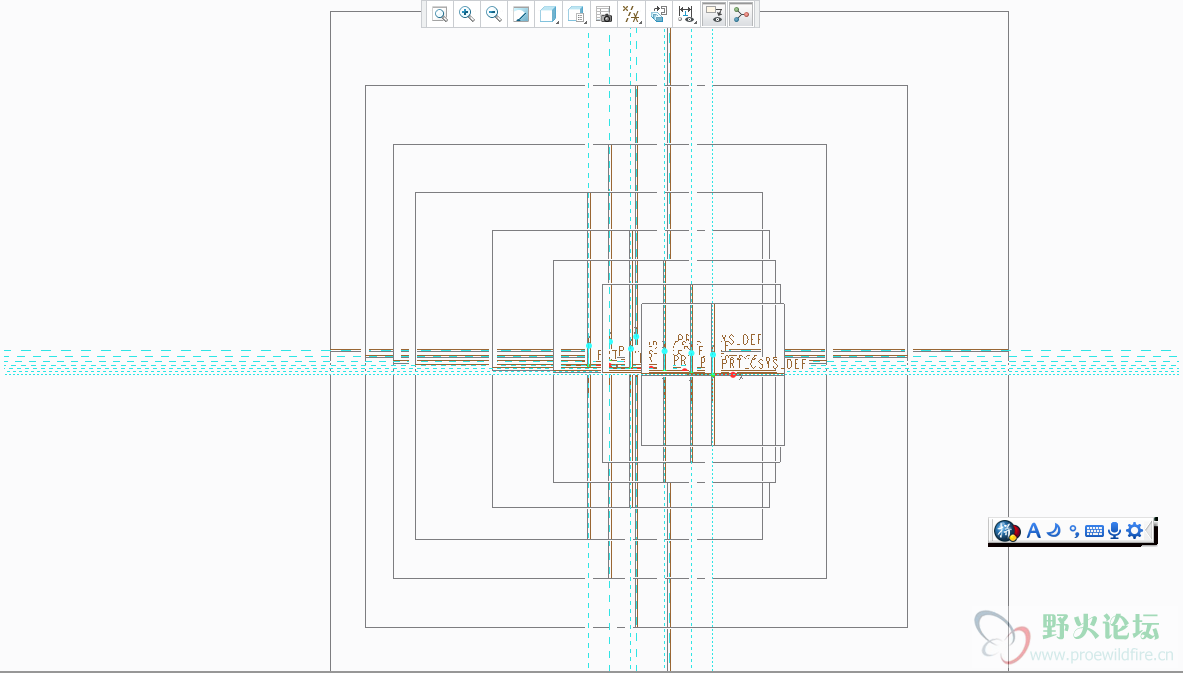Open the Datum Display Filters dropdown
Image resolution: width=1183 pixels, height=673 pixels.
[x=631, y=14]
